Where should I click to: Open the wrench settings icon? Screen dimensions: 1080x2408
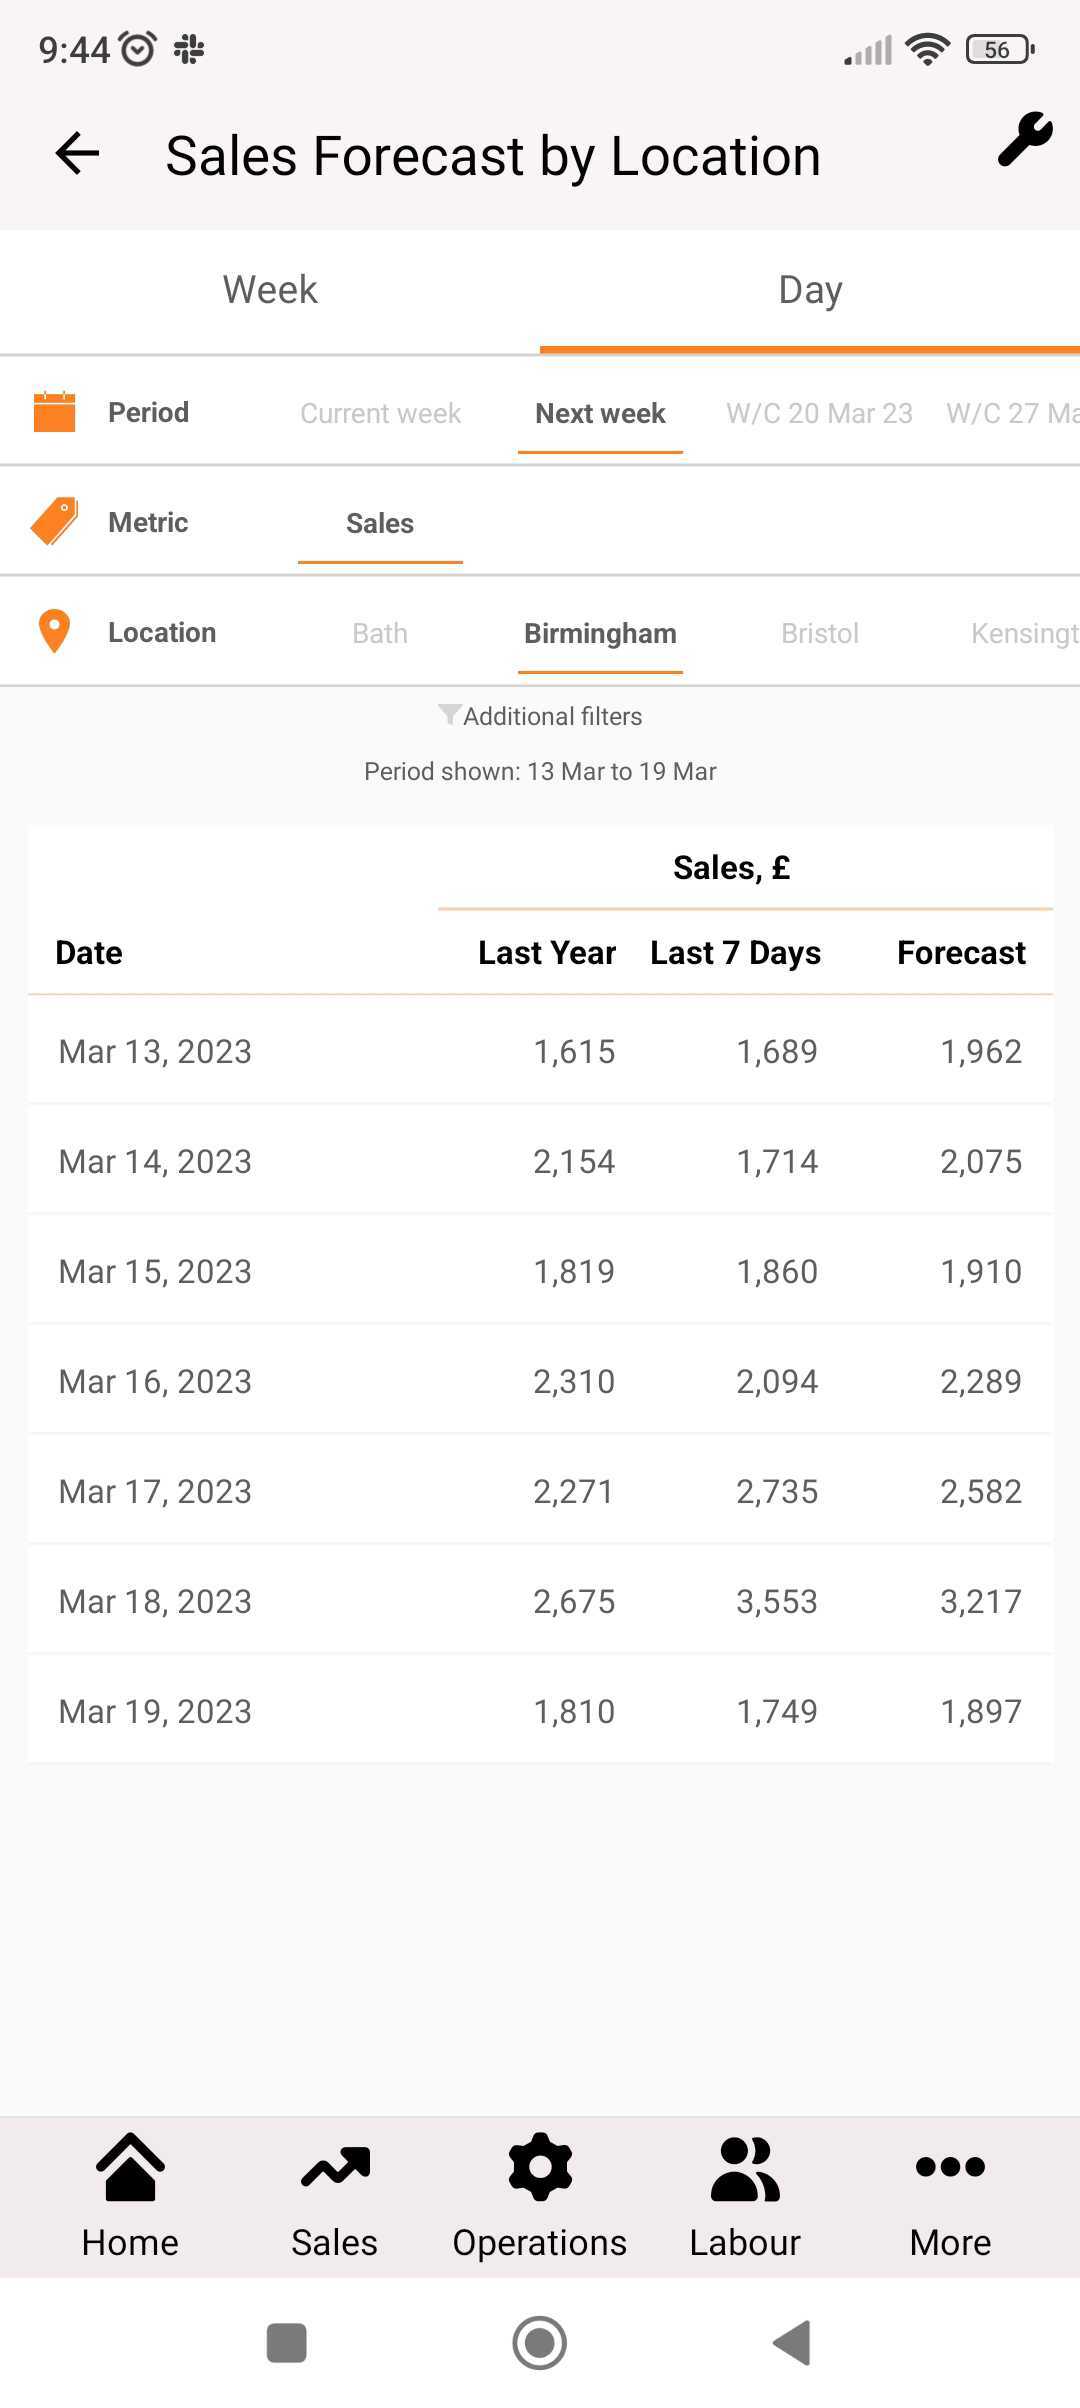click(x=1025, y=139)
